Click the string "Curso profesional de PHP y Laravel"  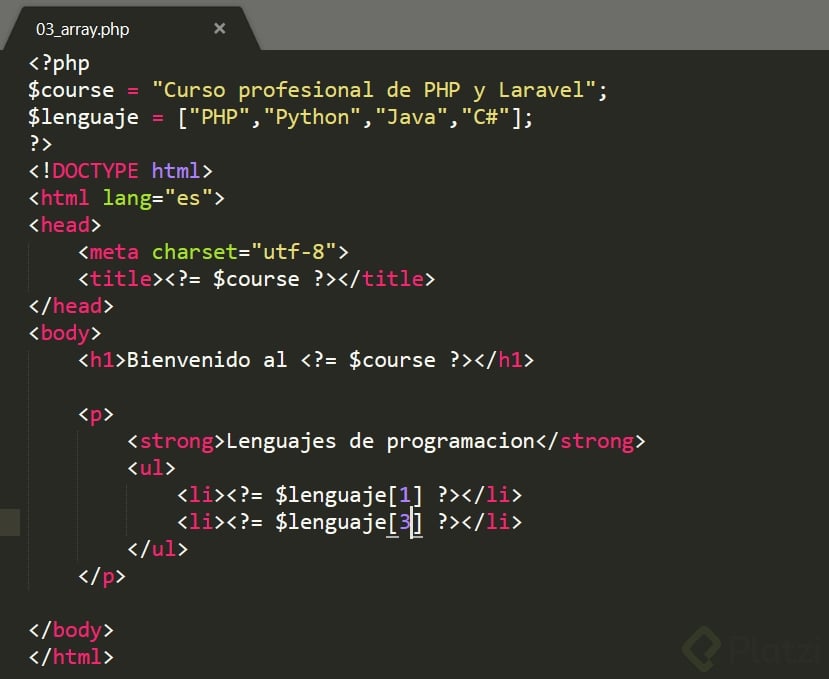point(374,90)
